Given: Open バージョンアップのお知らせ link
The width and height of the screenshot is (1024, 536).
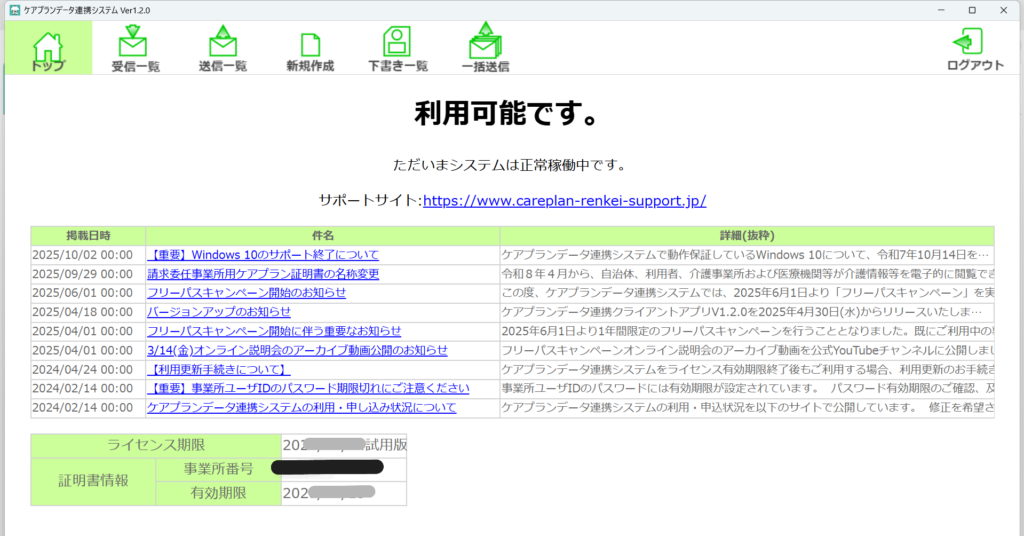Looking at the screenshot, I should (219, 312).
